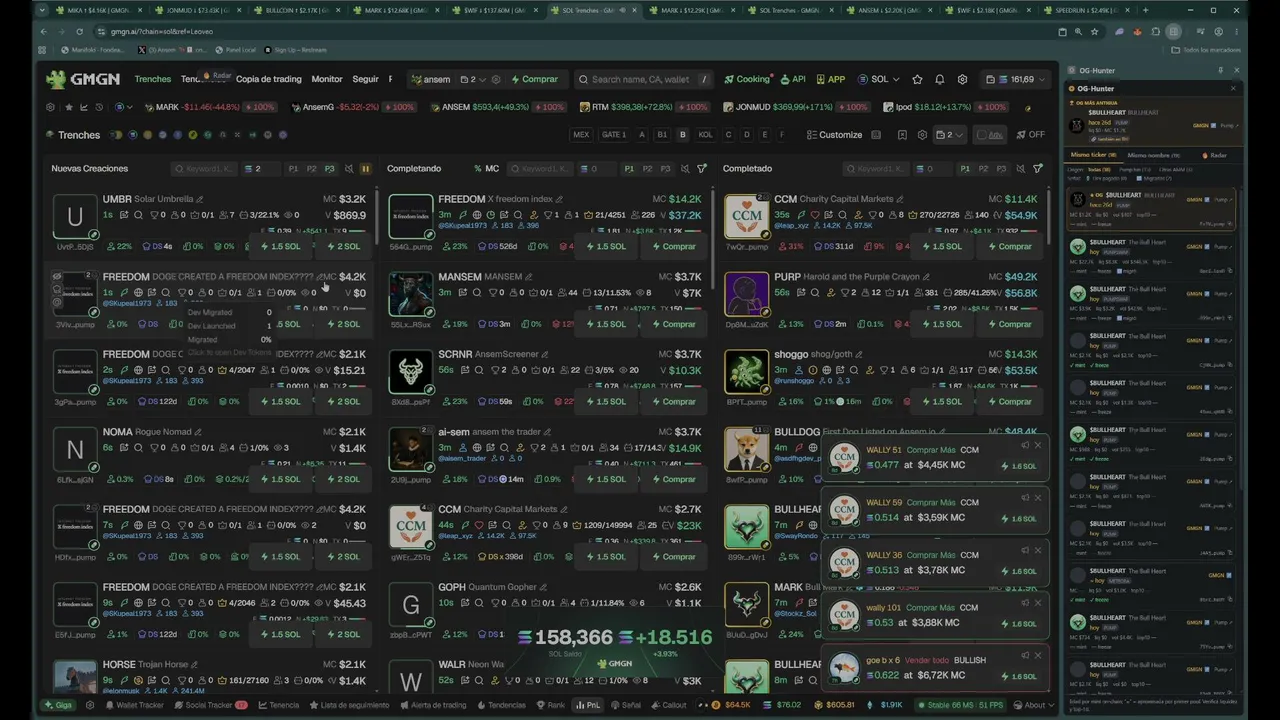Focus the keyword field in Nuevas Creaciones

coord(204,169)
